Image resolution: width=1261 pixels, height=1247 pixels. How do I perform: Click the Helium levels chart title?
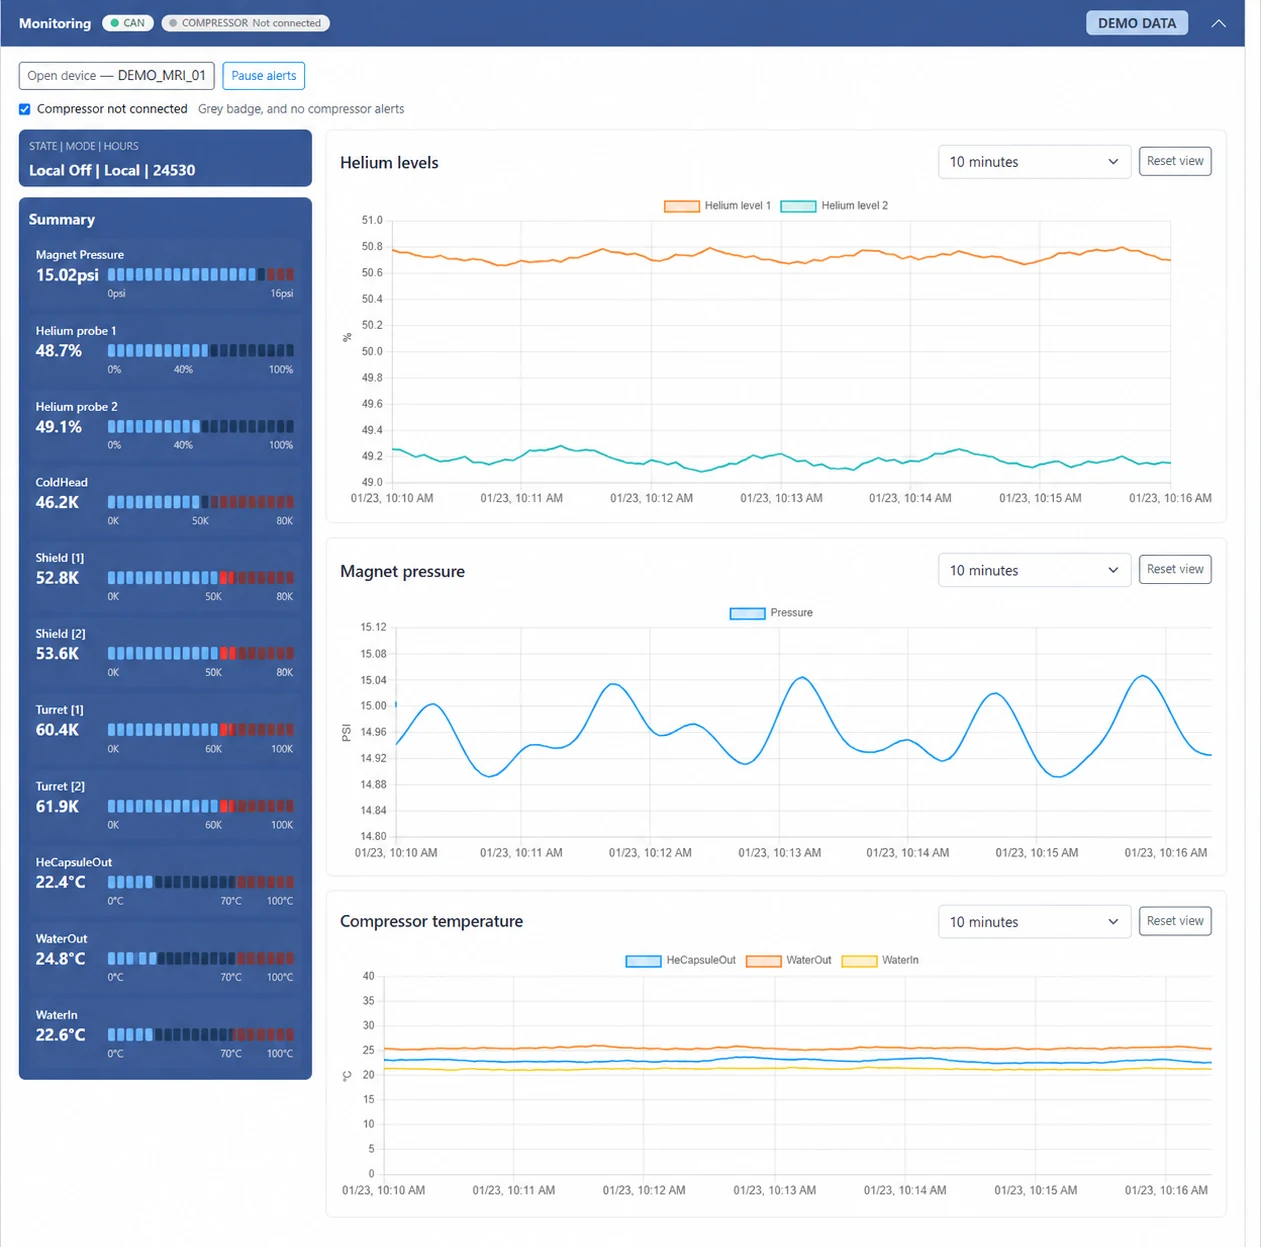coord(389,163)
